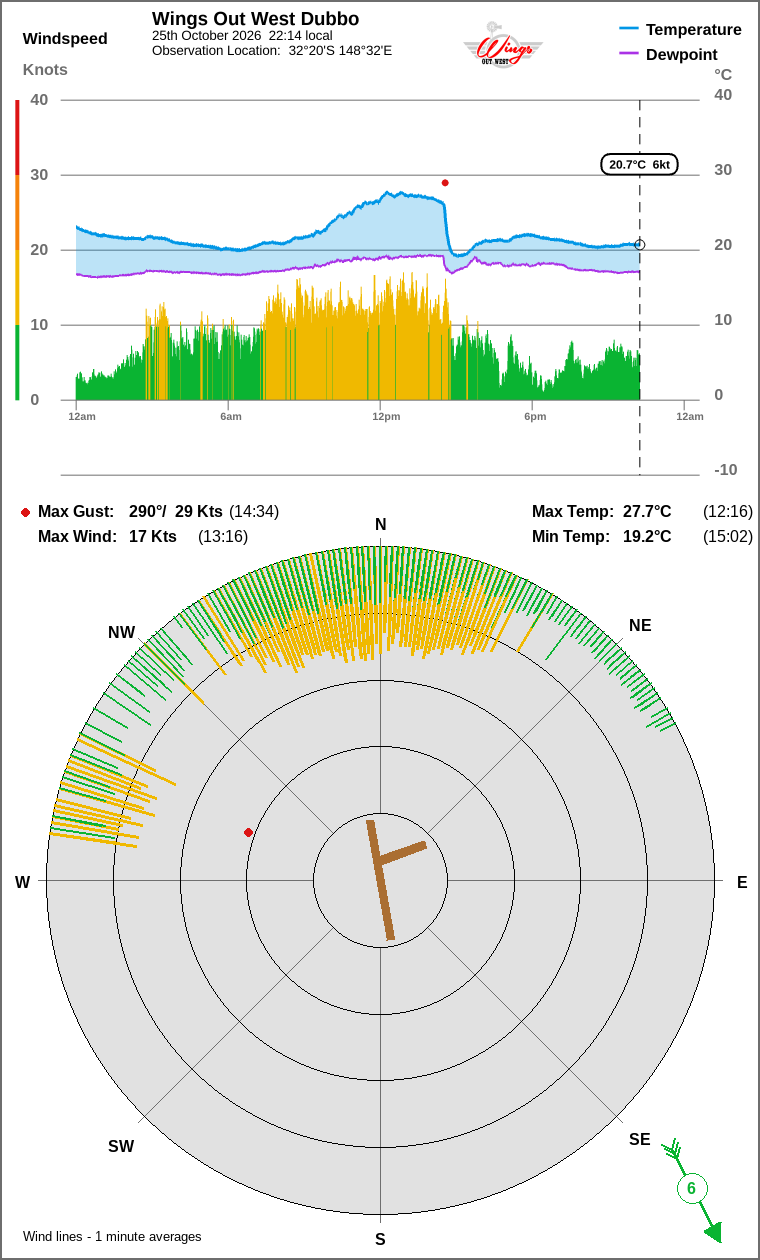
Task: Click the green wind arrow showing 6 knots
Action: 692,1189
